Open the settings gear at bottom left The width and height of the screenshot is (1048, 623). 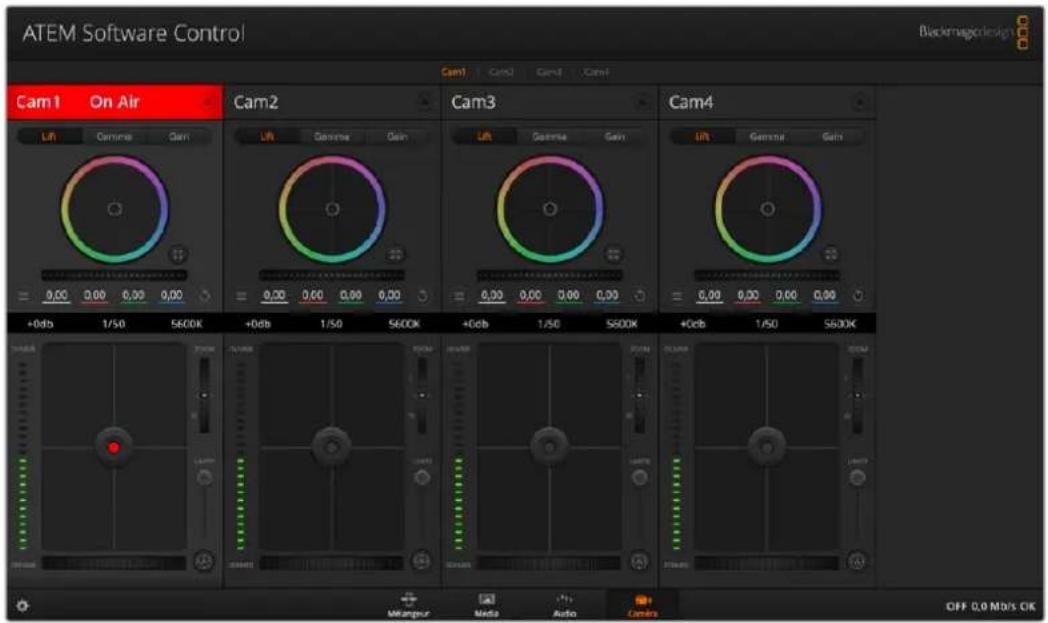tap(23, 606)
